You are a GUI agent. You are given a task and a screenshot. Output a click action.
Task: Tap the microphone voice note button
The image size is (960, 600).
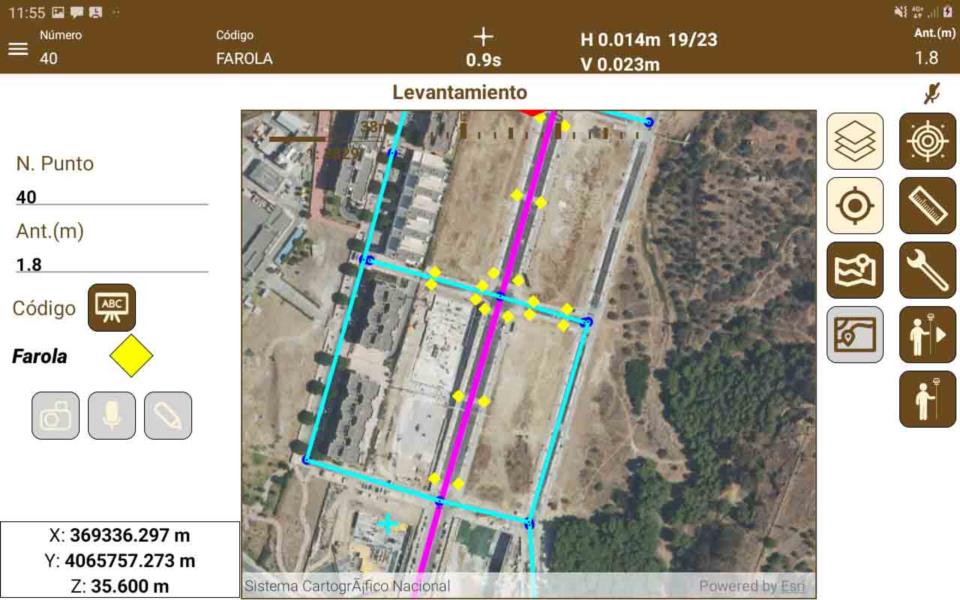(111, 415)
